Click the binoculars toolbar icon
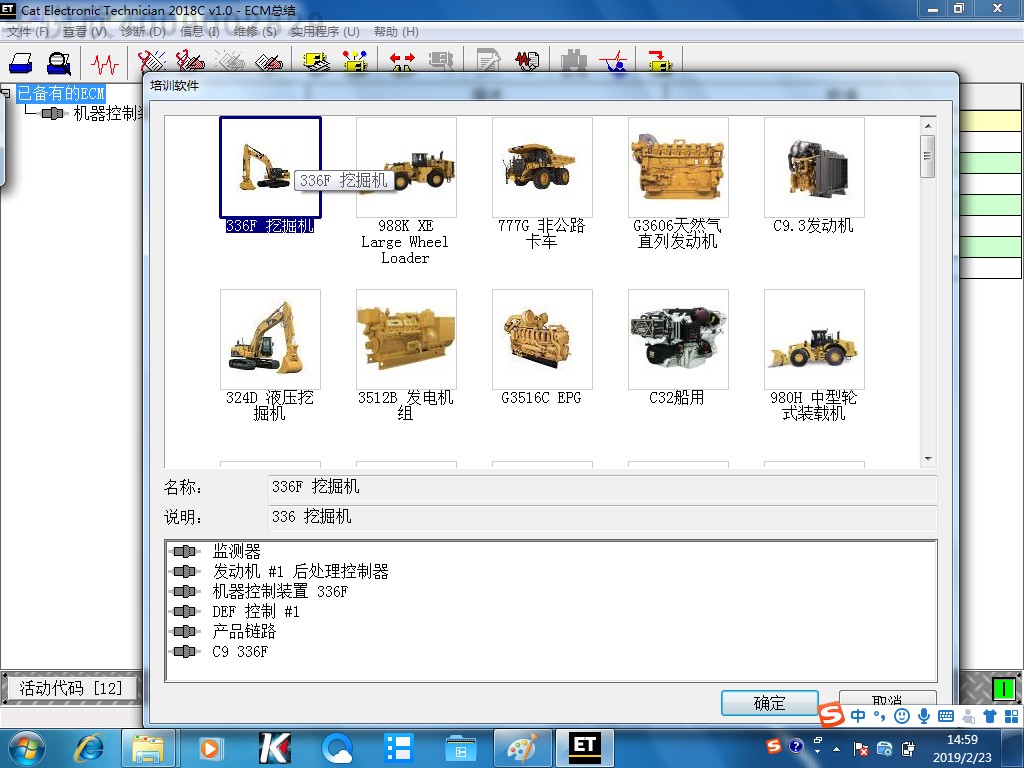Viewport: 1024px width, 768px height. coord(574,62)
